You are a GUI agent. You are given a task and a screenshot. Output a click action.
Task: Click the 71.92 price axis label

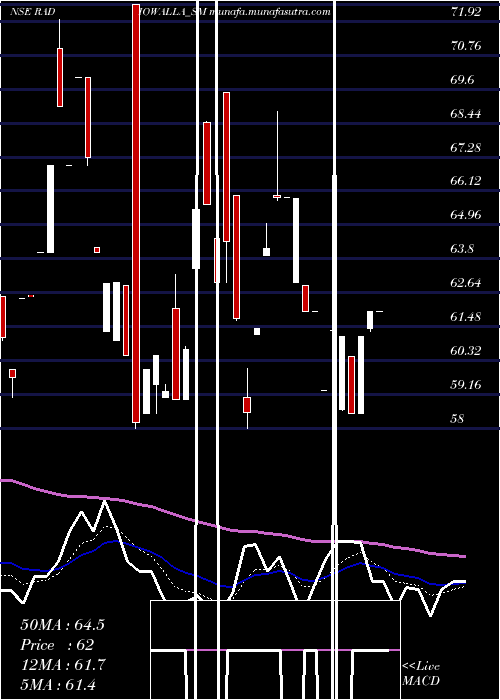(x=466, y=12)
